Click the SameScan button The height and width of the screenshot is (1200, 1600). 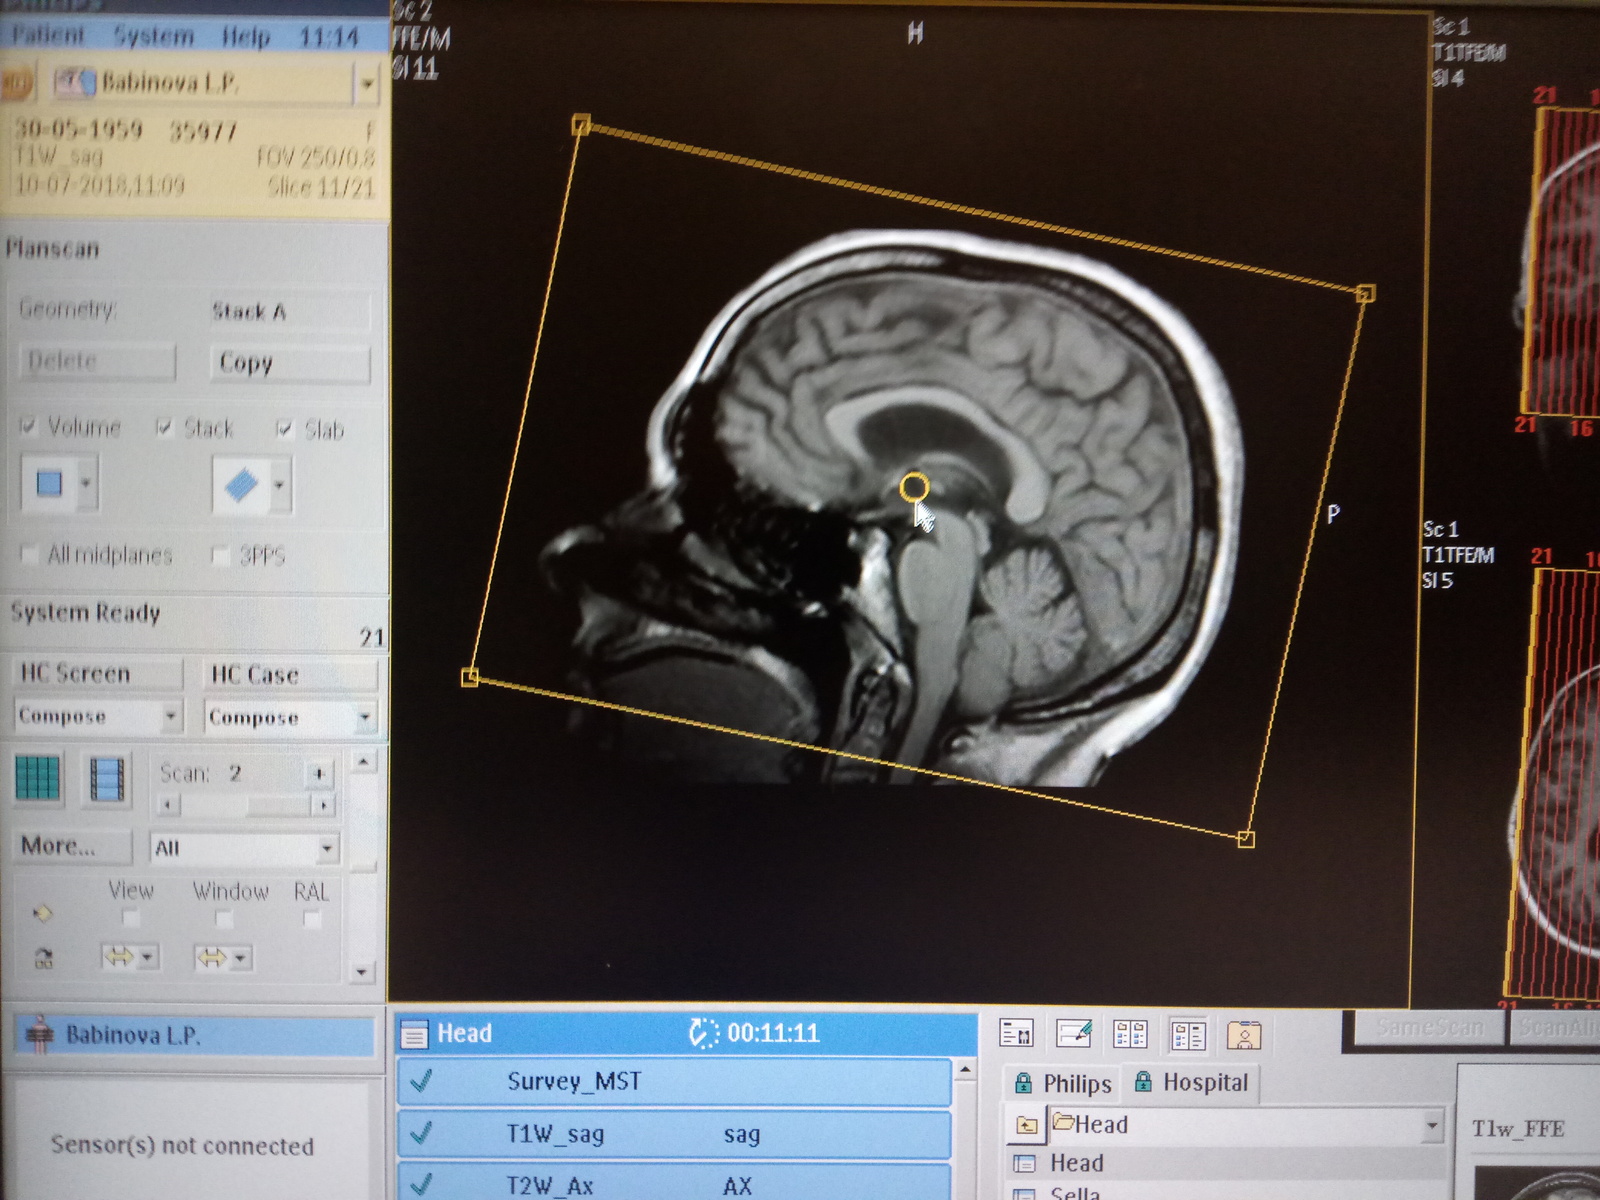click(x=1430, y=1028)
